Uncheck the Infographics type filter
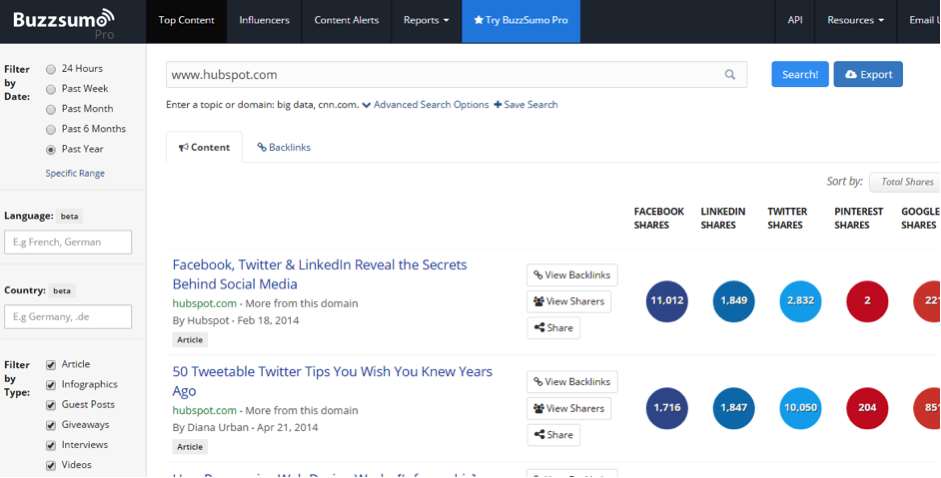 click(x=51, y=385)
